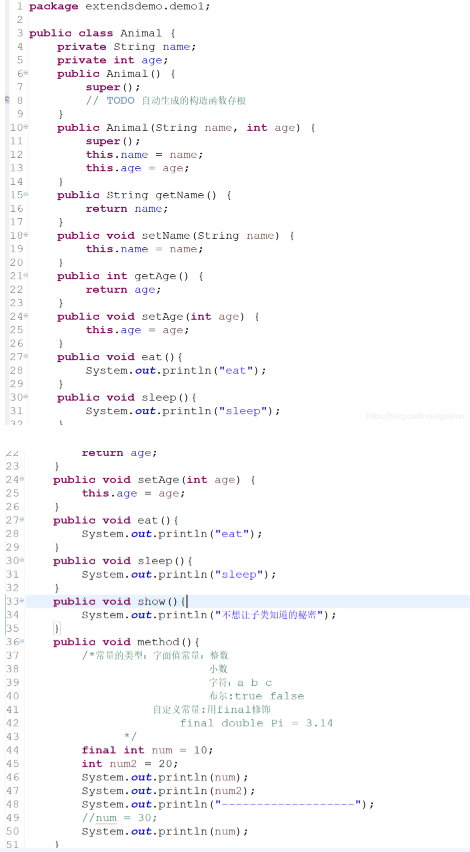Click 'System.out.println(num);' on line 50

(165, 831)
